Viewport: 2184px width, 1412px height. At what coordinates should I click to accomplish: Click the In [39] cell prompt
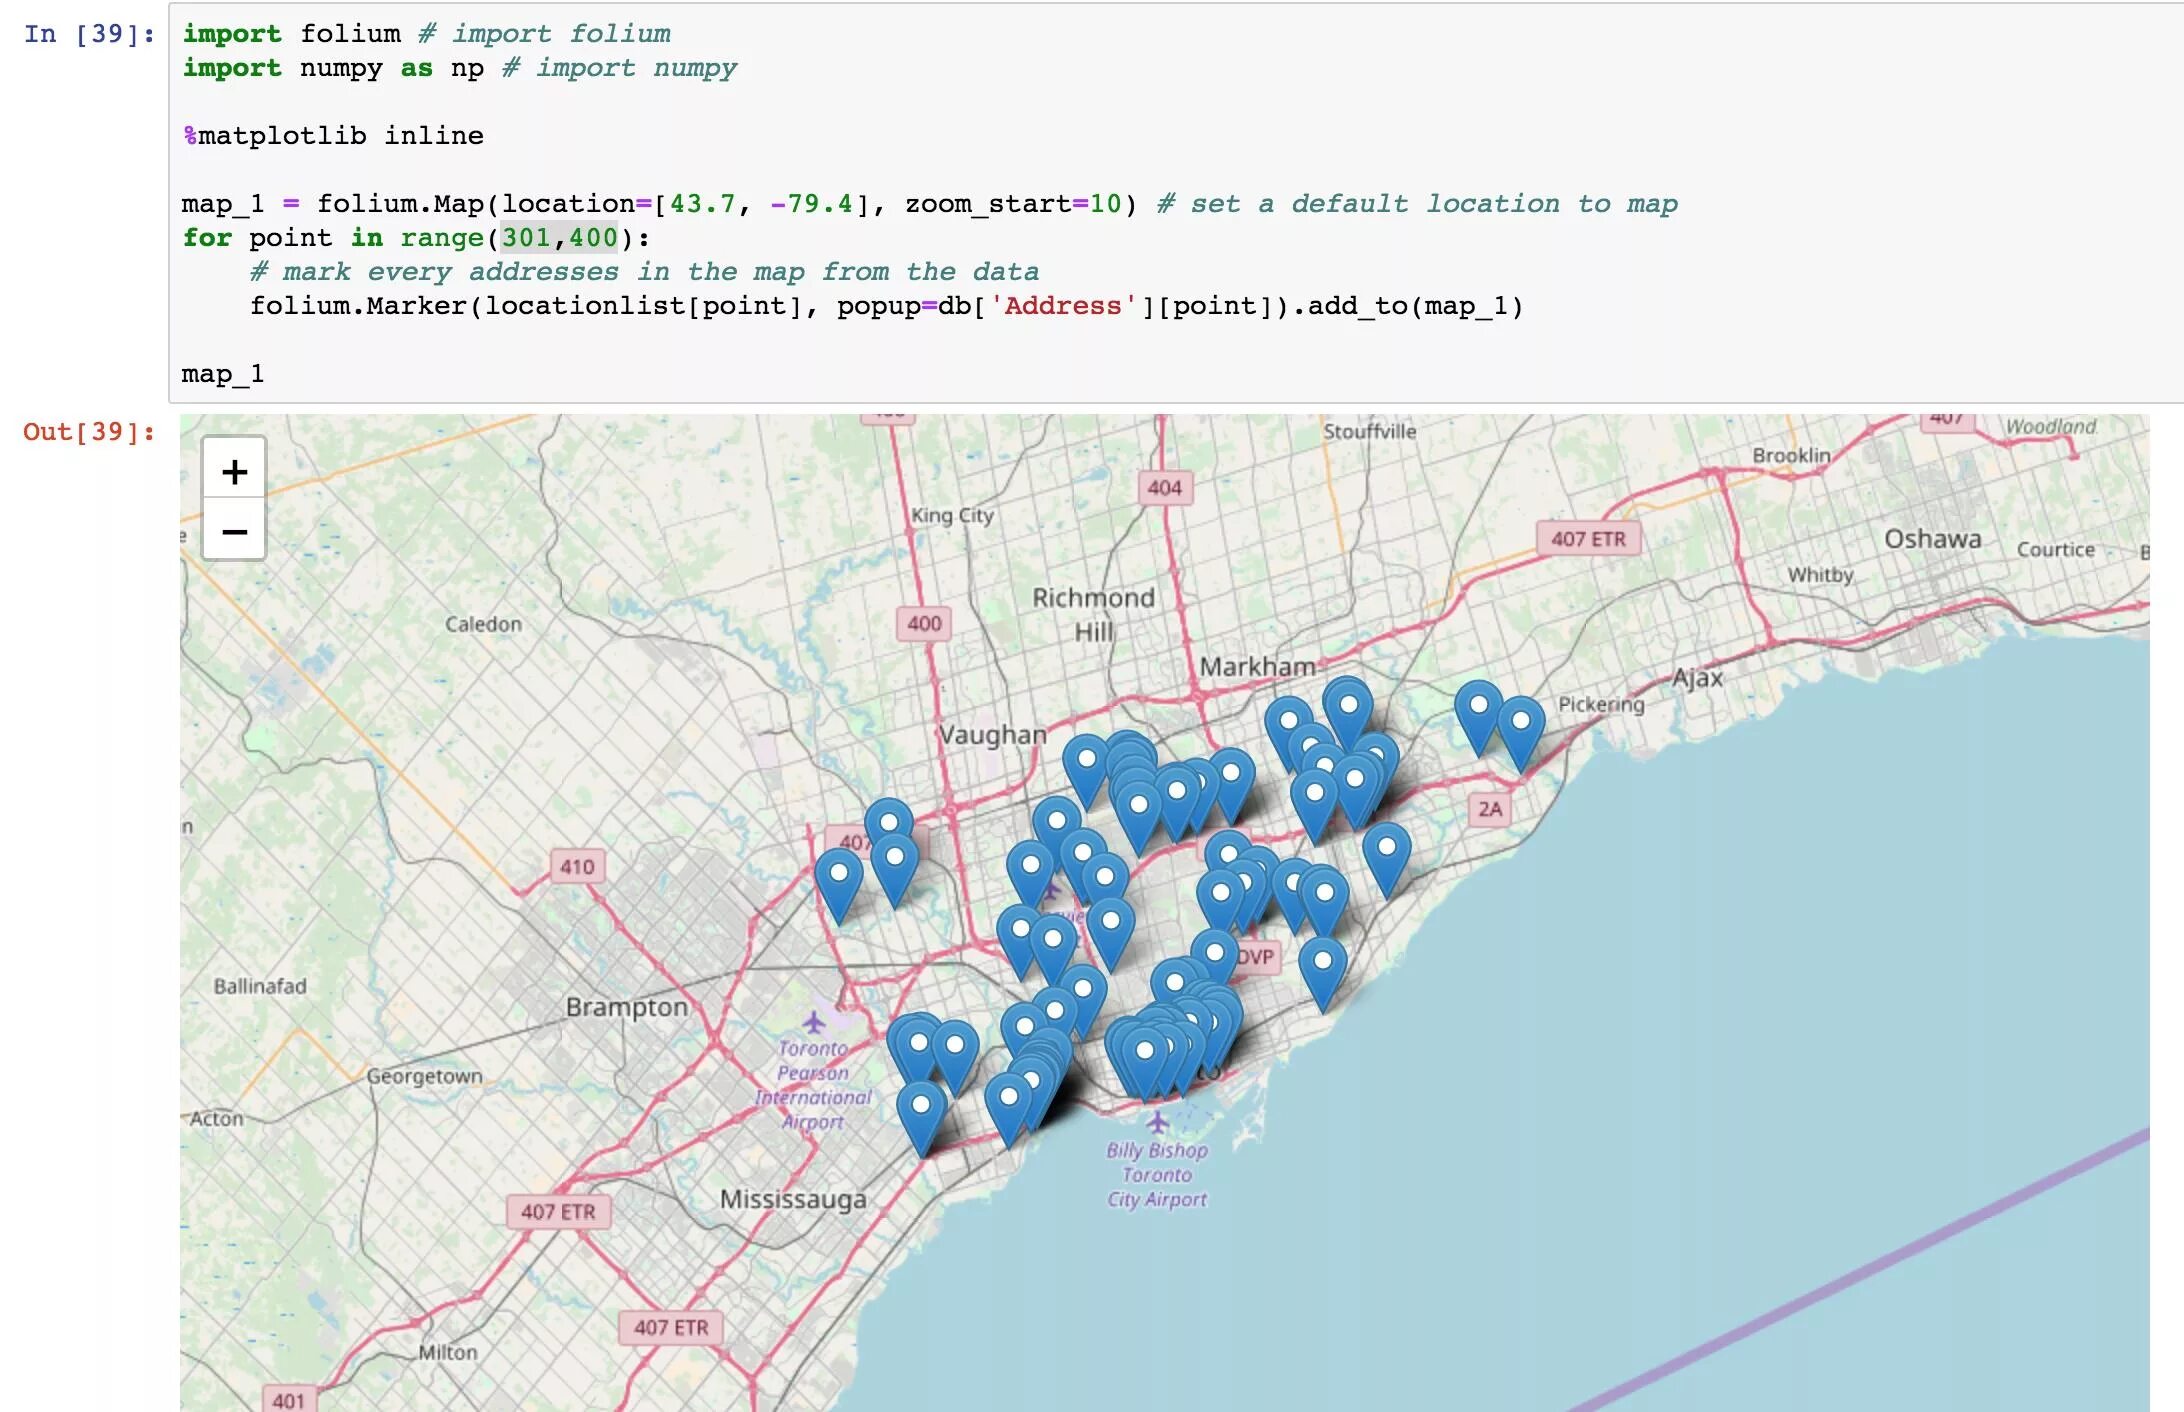(88, 34)
